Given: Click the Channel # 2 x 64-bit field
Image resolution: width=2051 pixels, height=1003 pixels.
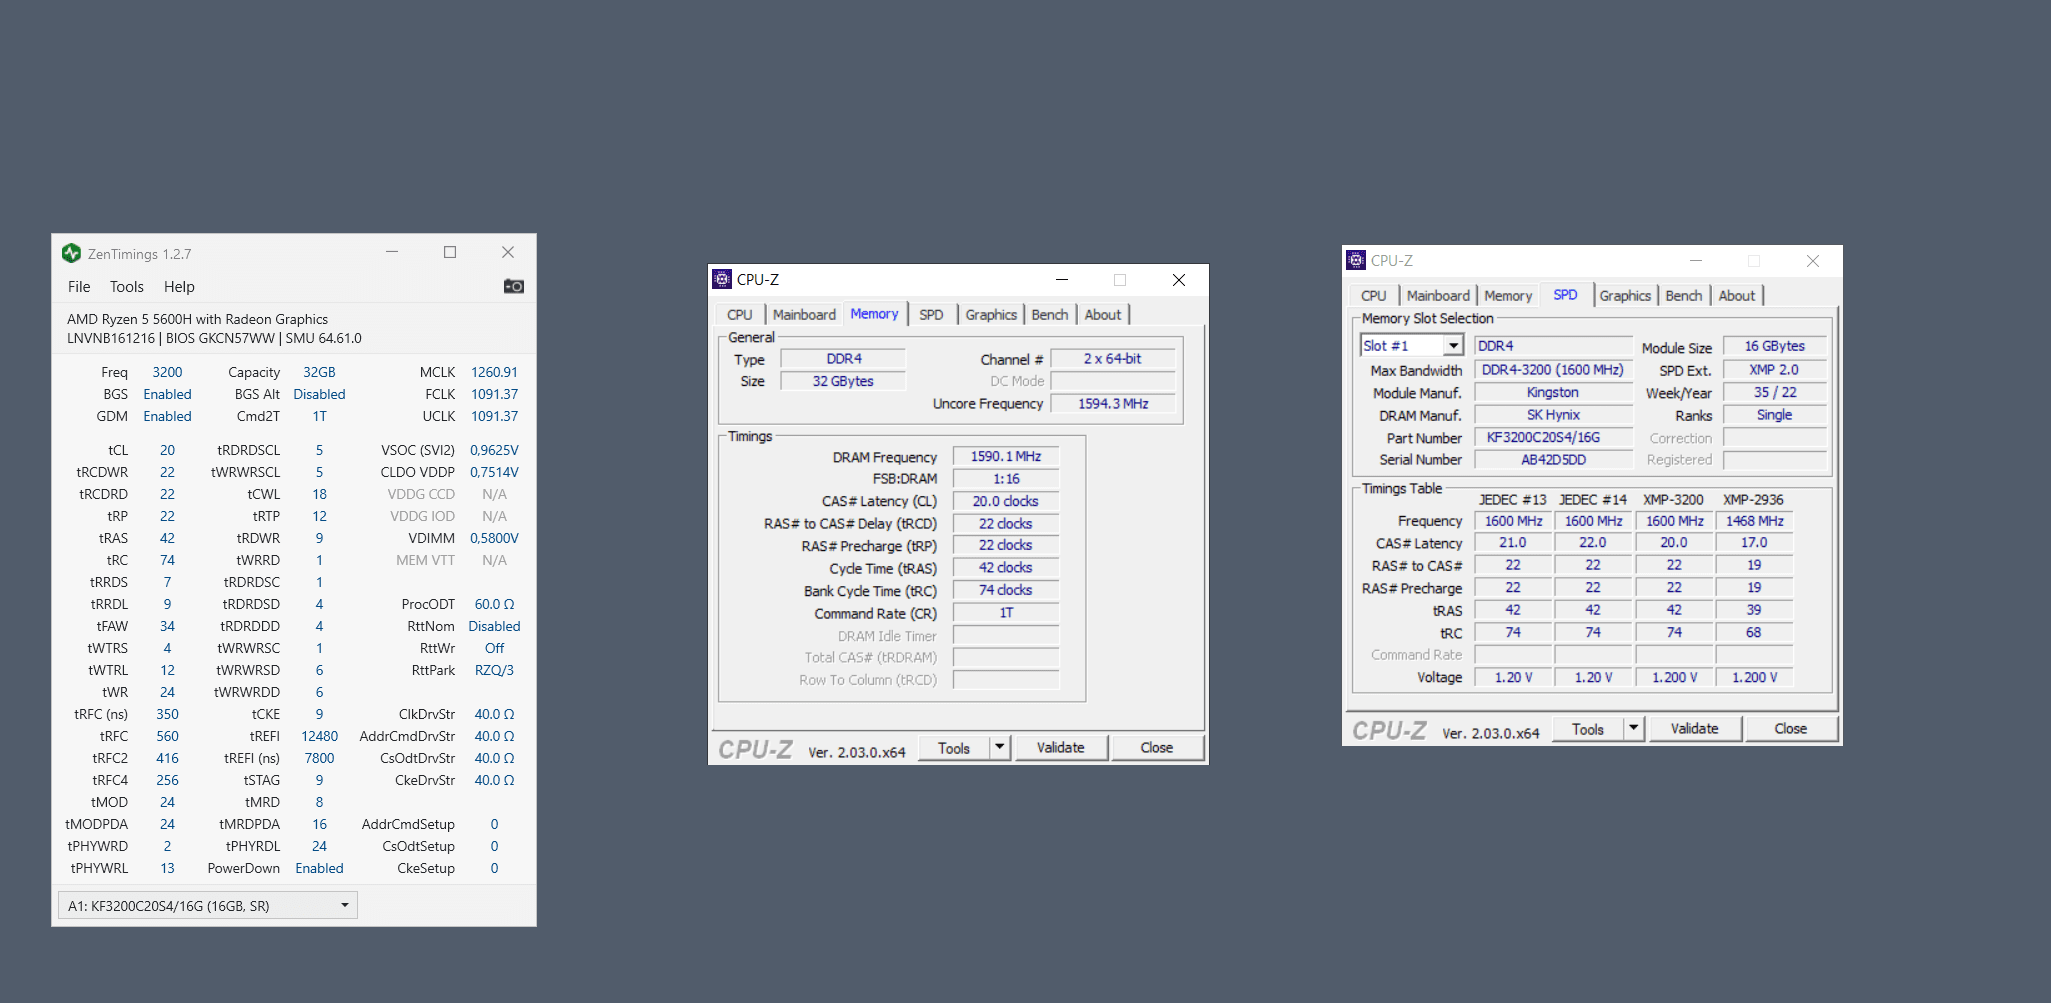Looking at the screenshot, I should (x=1113, y=358).
